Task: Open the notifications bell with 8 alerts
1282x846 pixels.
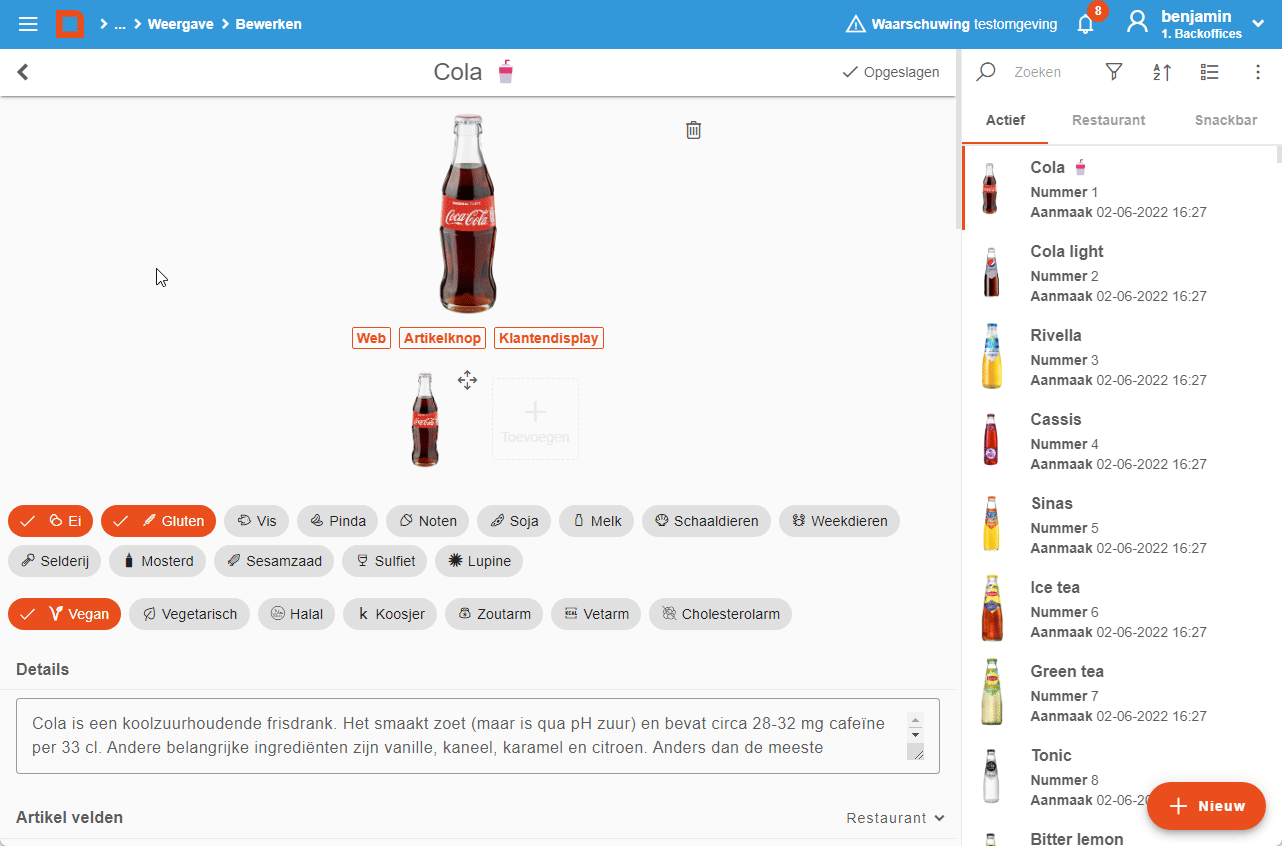Action: pos(1086,24)
